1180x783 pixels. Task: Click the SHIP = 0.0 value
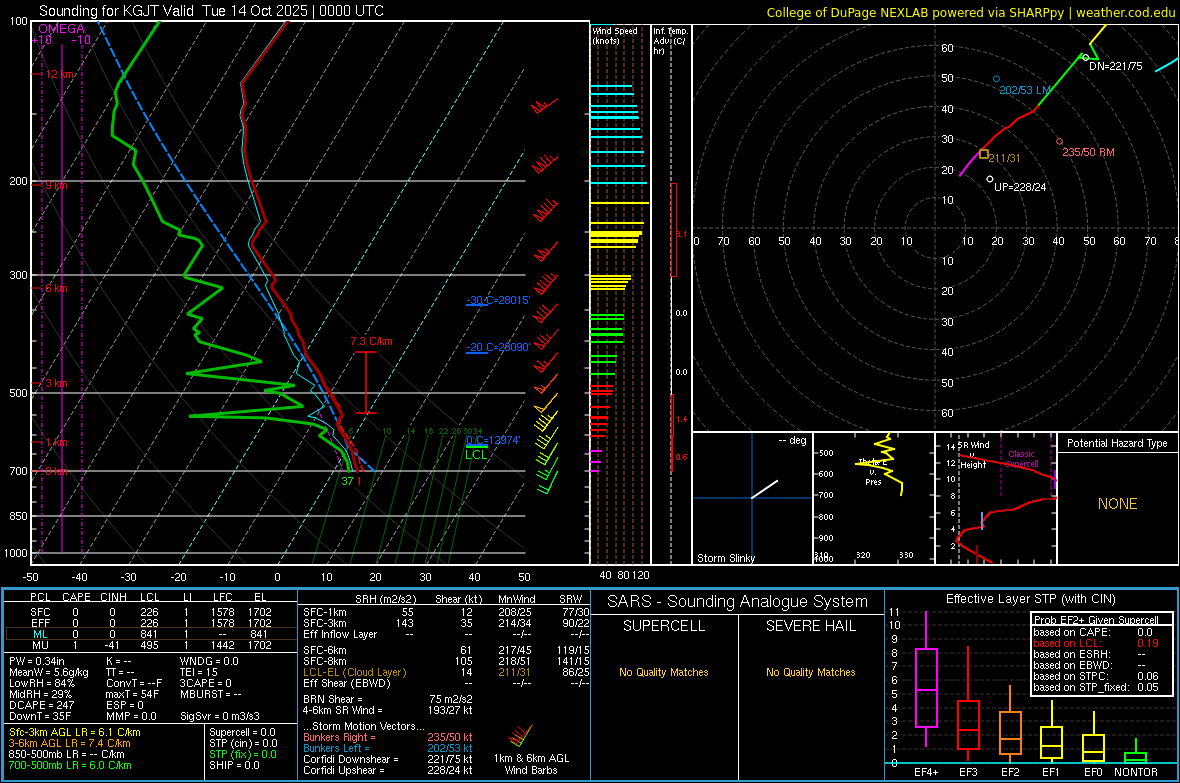tap(234, 765)
